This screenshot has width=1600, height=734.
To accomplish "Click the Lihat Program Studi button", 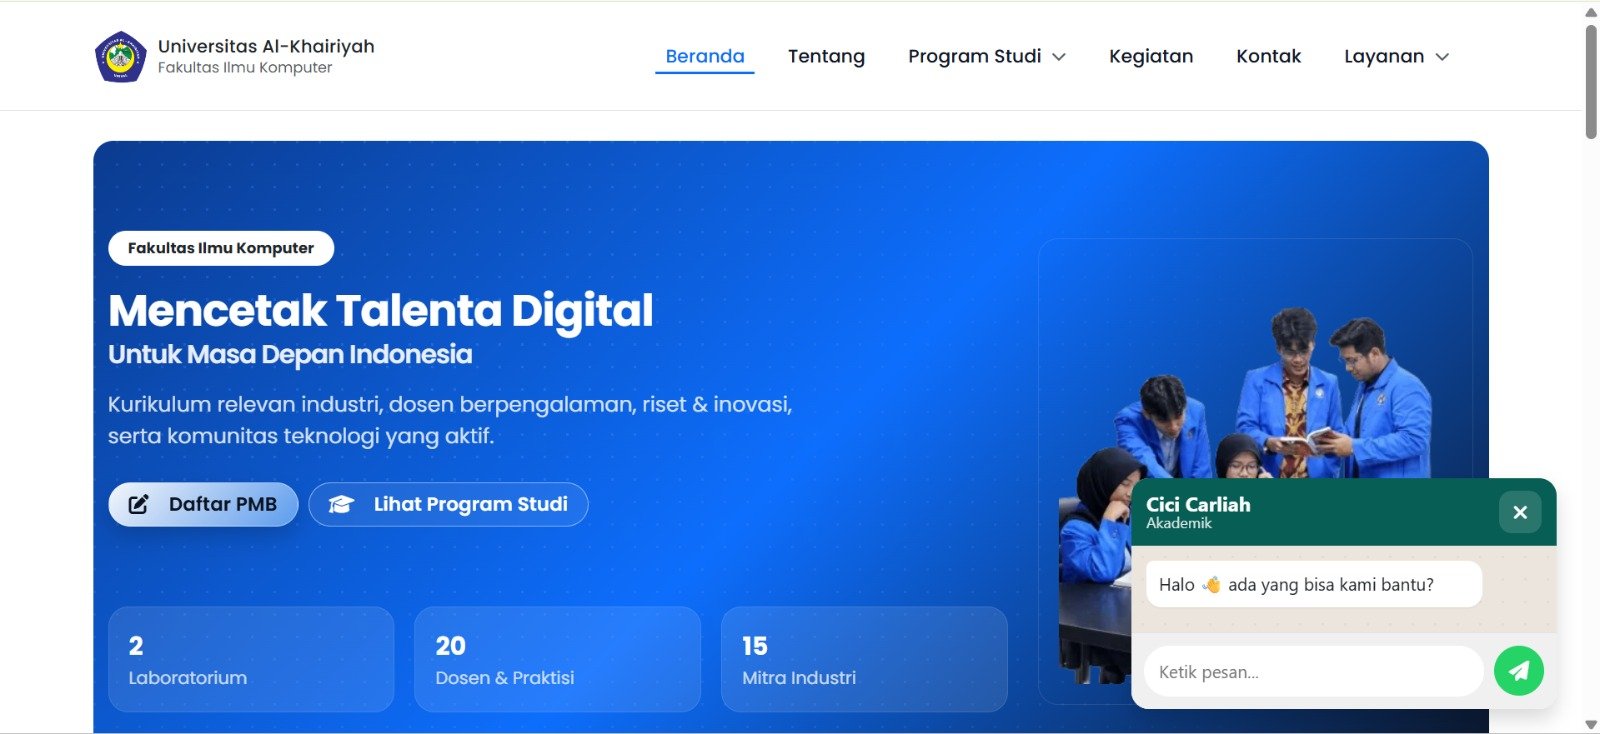I will [x=448, y=504].
